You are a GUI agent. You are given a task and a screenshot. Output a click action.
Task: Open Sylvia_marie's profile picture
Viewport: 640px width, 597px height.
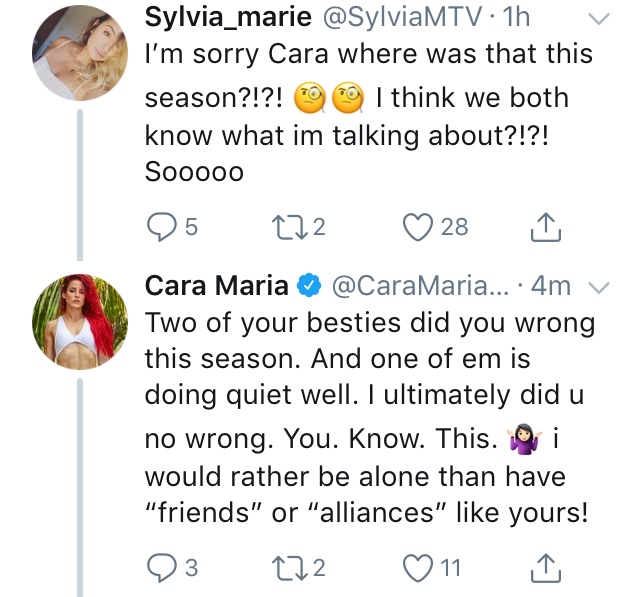click(x=80, y=53)
